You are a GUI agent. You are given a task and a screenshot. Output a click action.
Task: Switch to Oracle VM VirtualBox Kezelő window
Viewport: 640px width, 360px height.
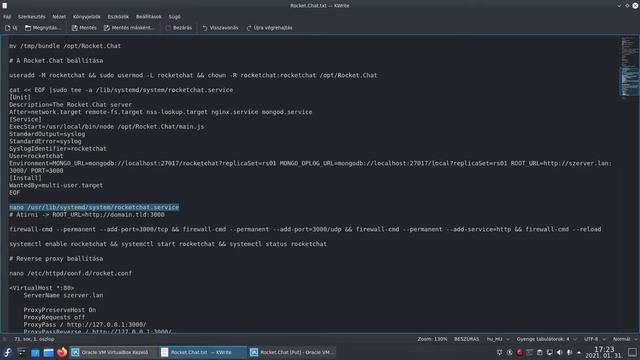coord(113,352)
